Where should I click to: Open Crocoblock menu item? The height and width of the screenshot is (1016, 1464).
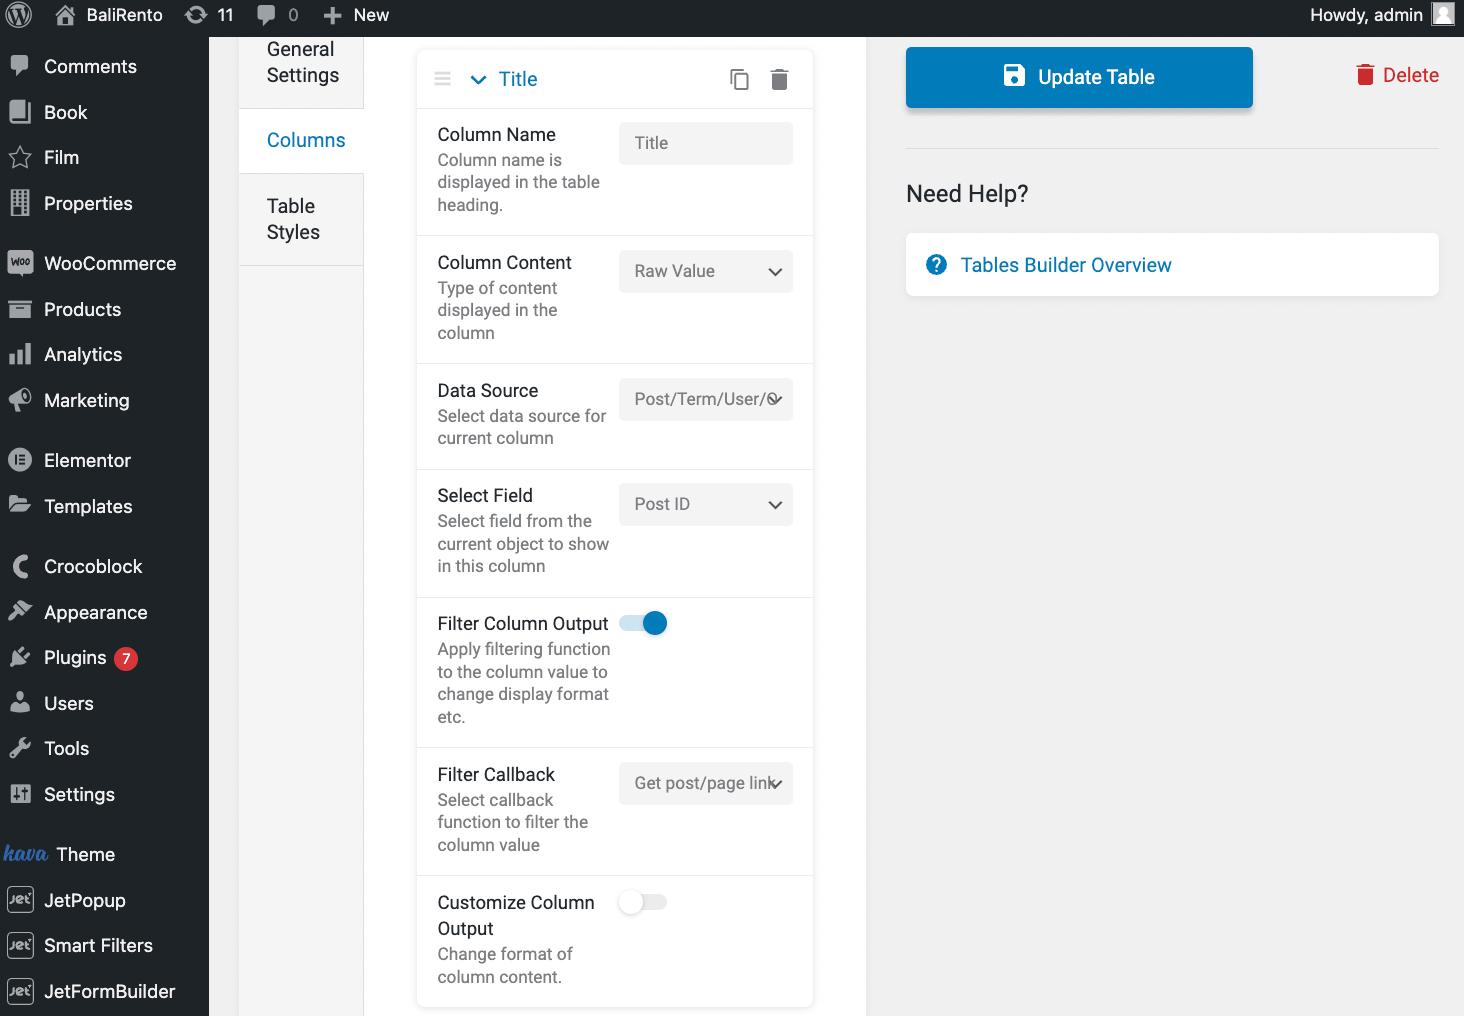[104, 566]
